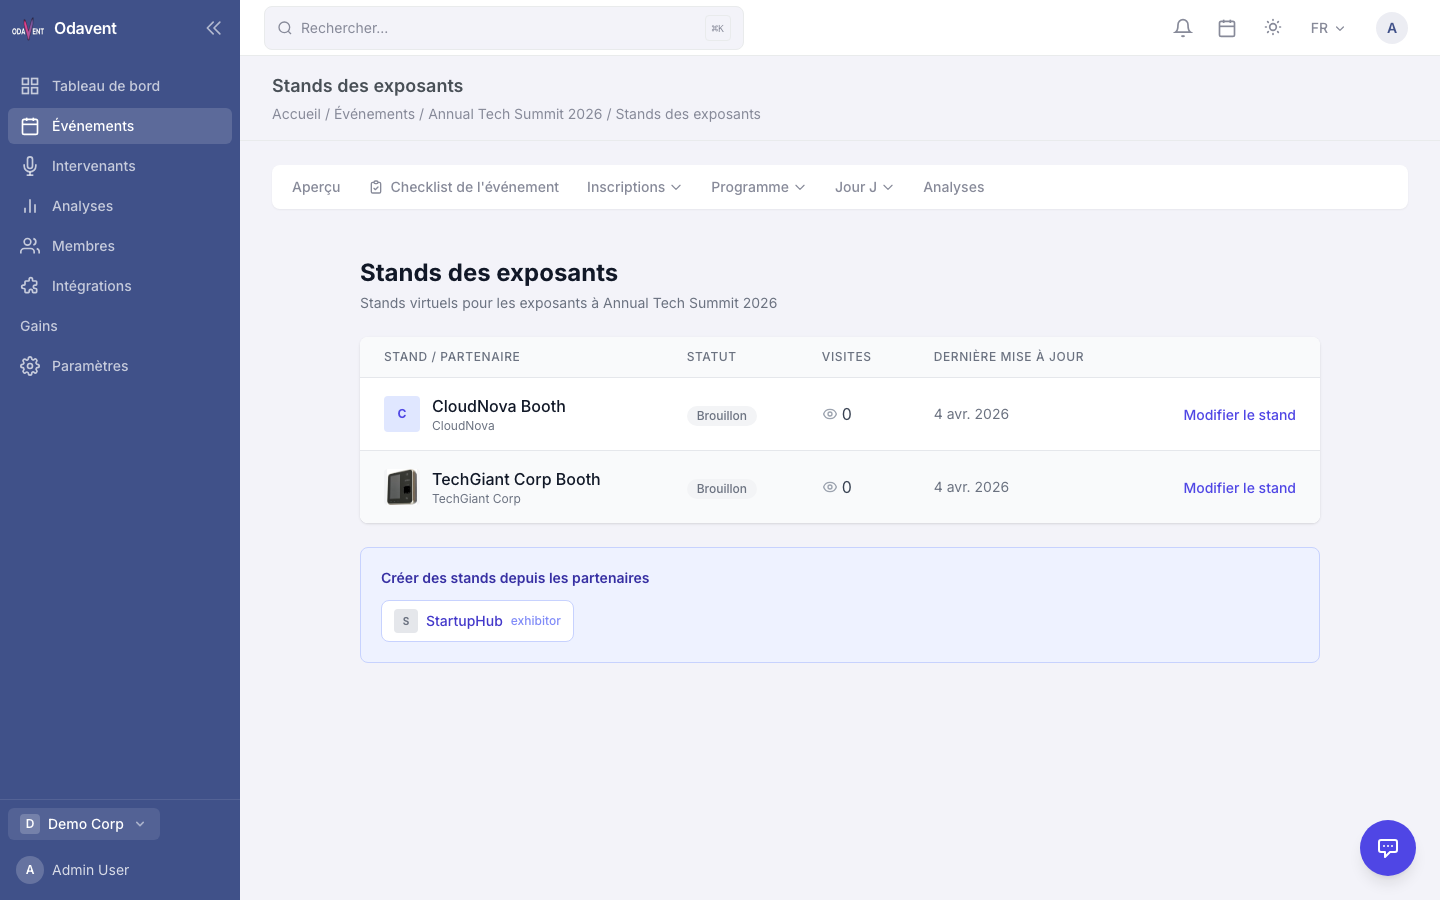The width and height of the screenshot is (1440, 900).
Task: Click TechGiant Corp Booth's Brouillon status badge
Action: click(x=721, y=489)
